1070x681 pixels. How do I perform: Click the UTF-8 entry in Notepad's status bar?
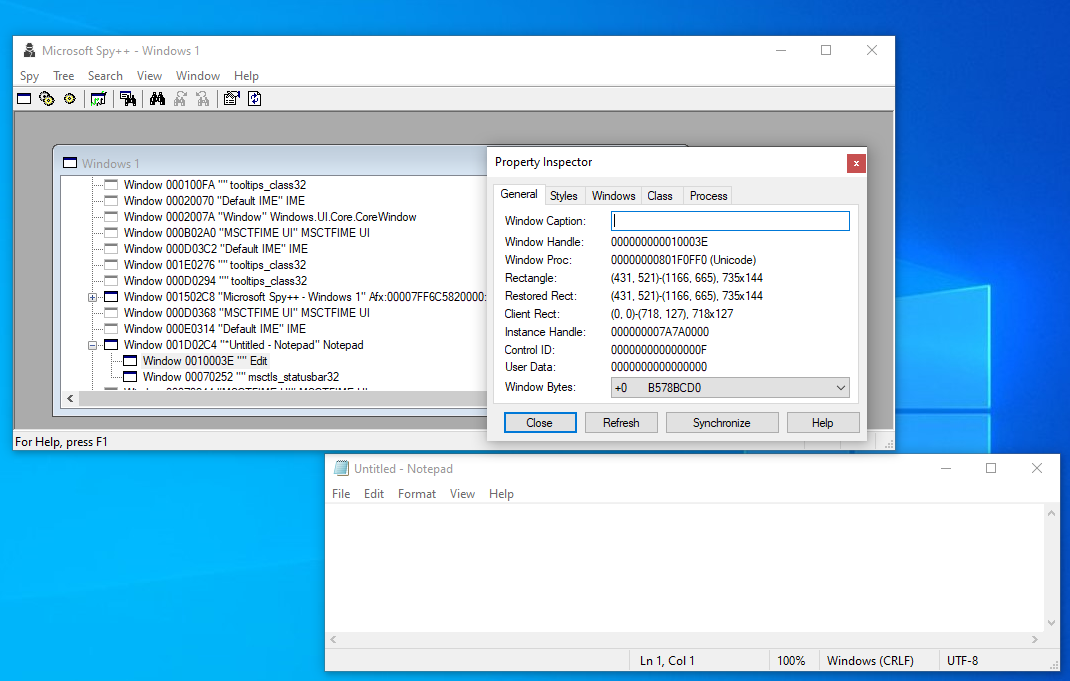962,661
